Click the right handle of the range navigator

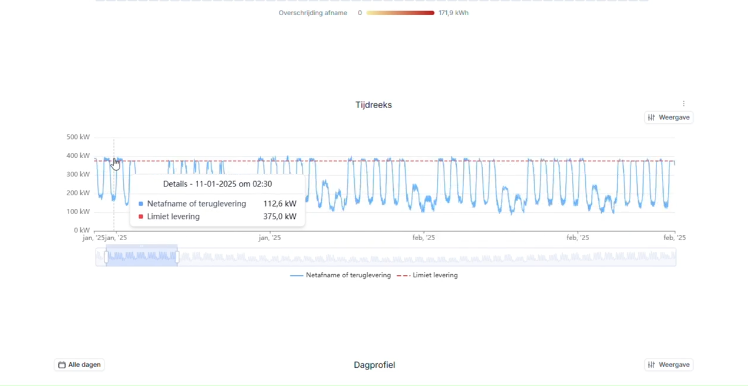pyautogui.click(x=177, y=257)
